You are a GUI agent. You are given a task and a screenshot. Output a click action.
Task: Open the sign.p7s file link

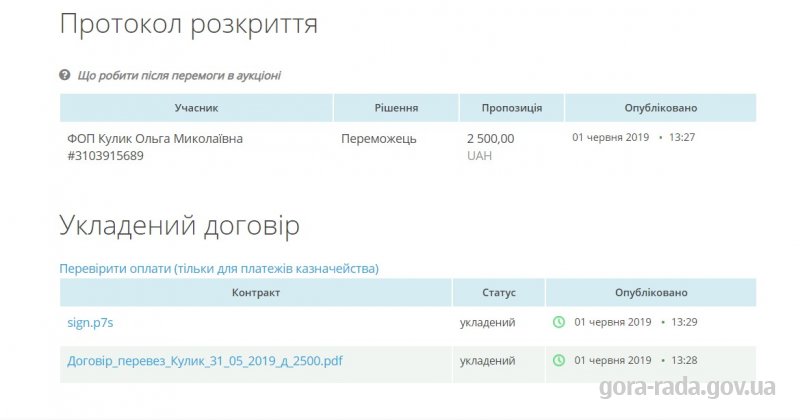pyautogui.click(x=90, y=323)
